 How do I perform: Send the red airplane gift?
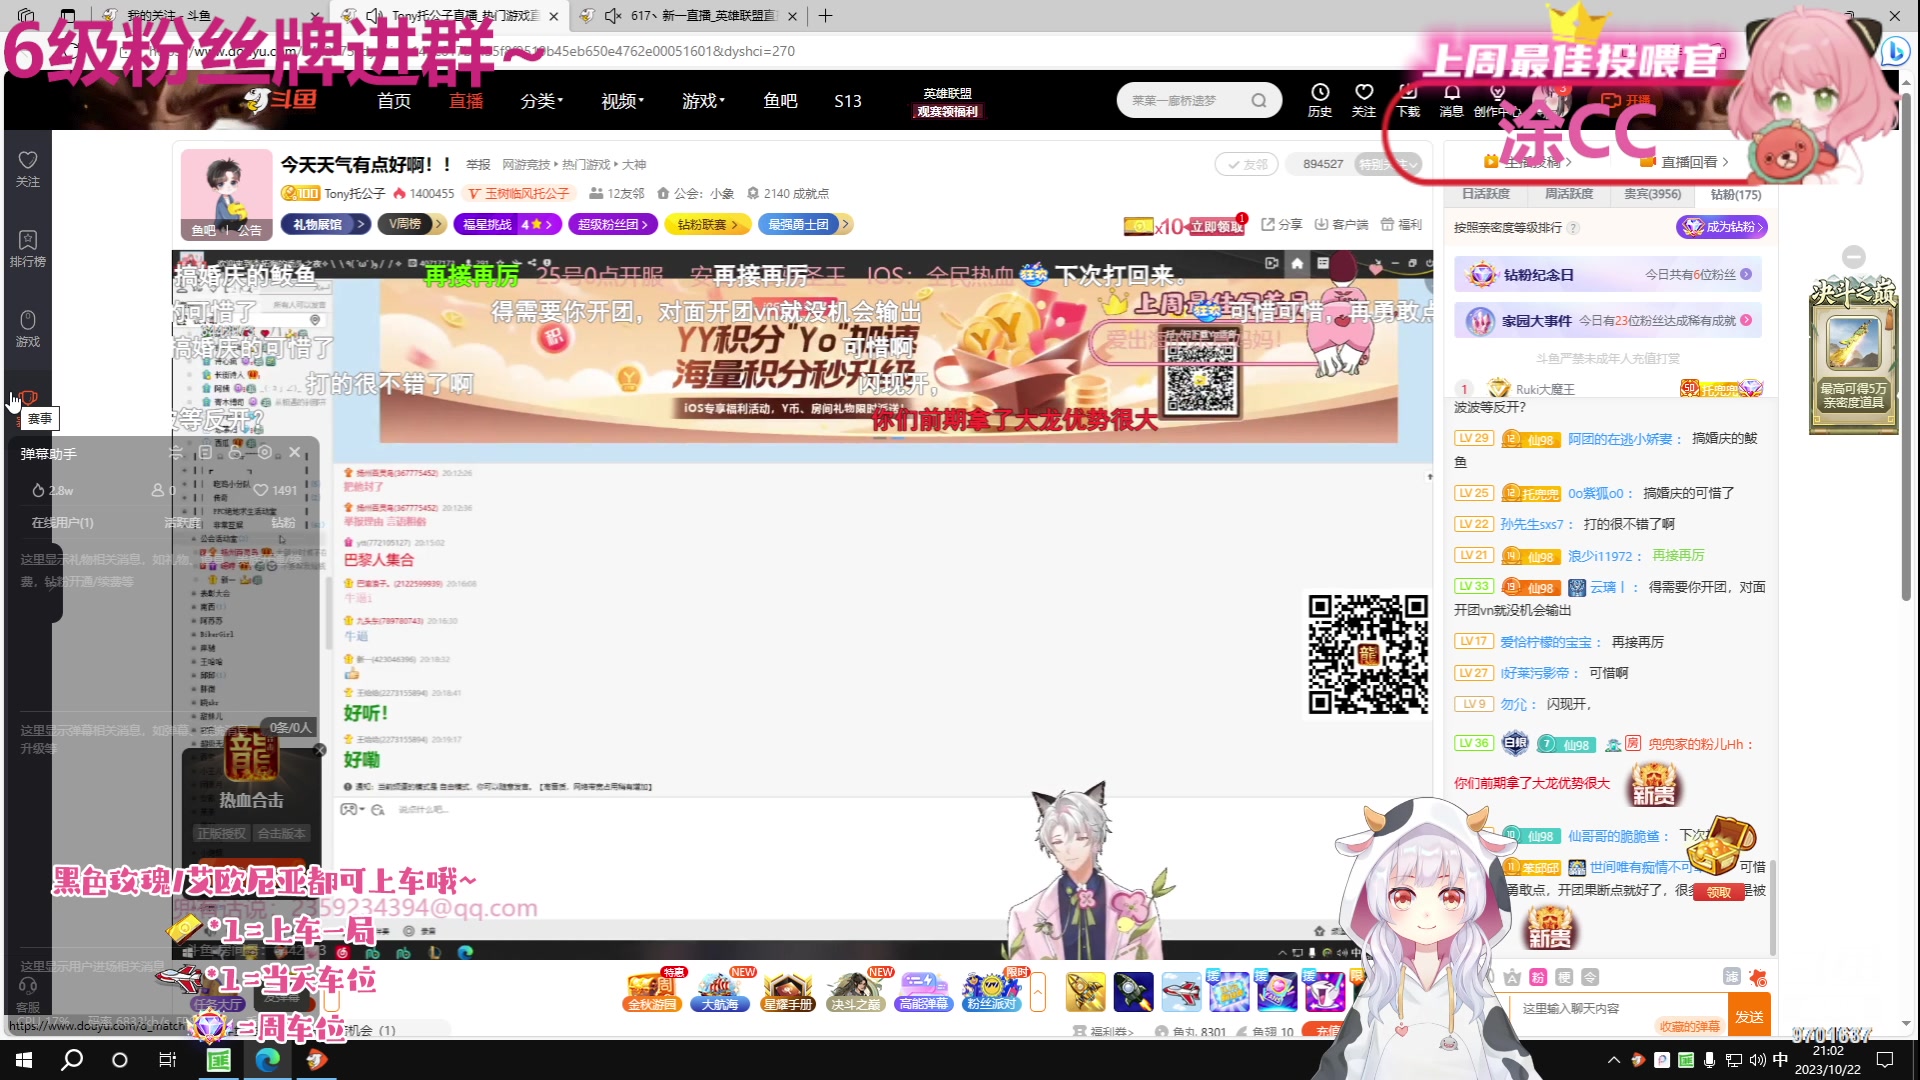1181,991
